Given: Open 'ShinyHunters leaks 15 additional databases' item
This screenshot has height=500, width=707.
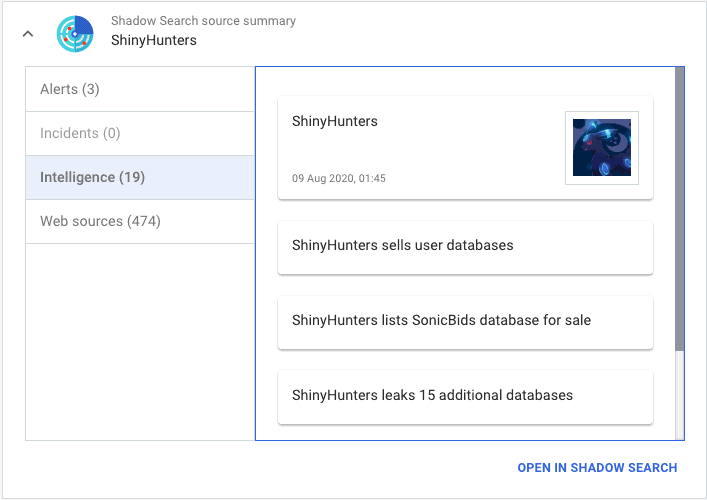Looking at the screenshot, I should click(465, 397).
